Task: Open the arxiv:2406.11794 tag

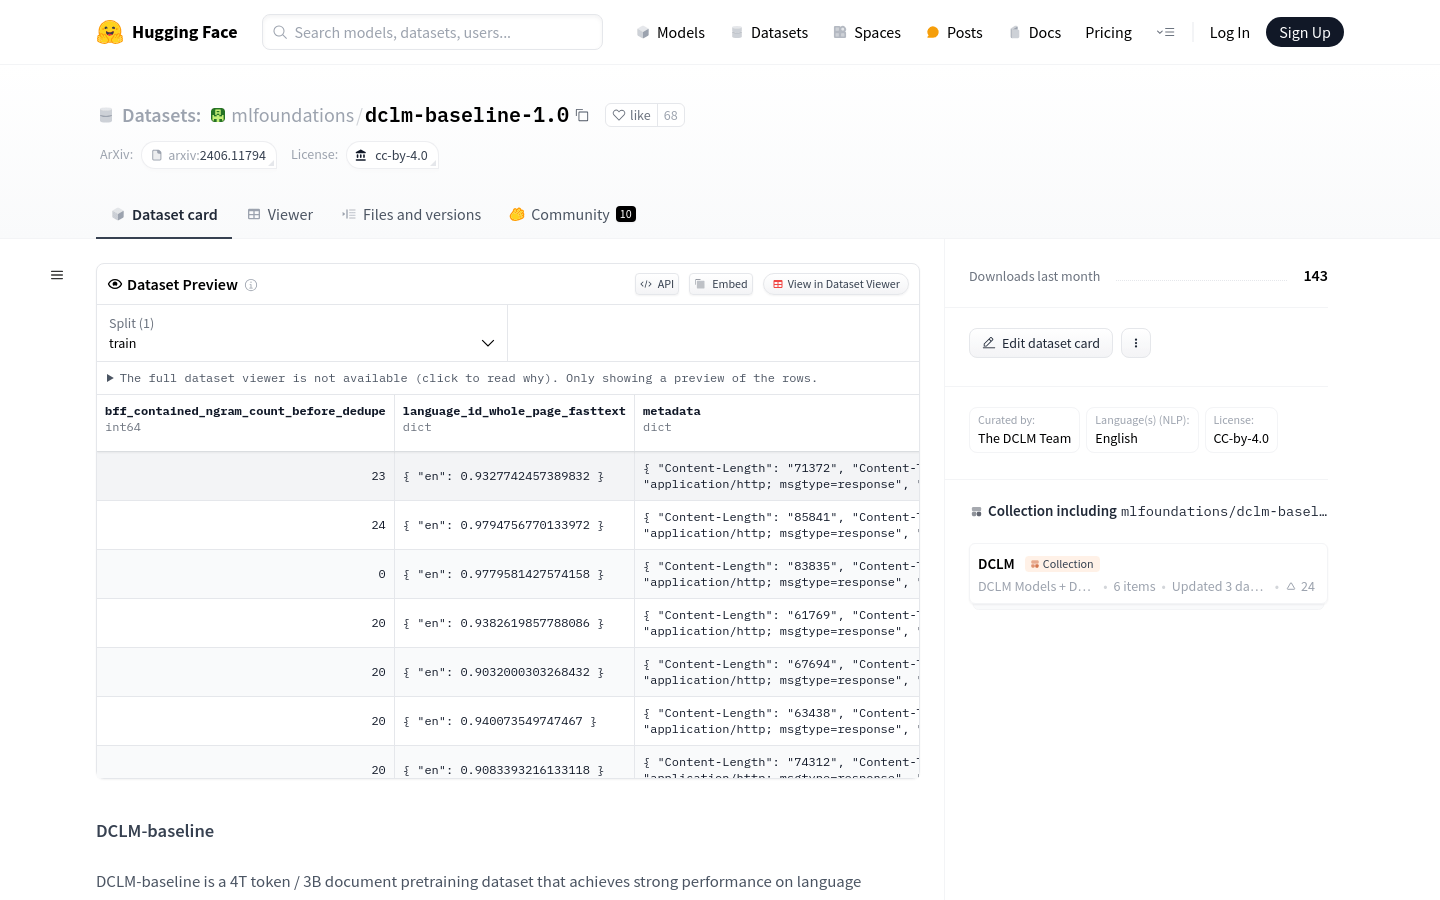Action: (x=209, y=155)
